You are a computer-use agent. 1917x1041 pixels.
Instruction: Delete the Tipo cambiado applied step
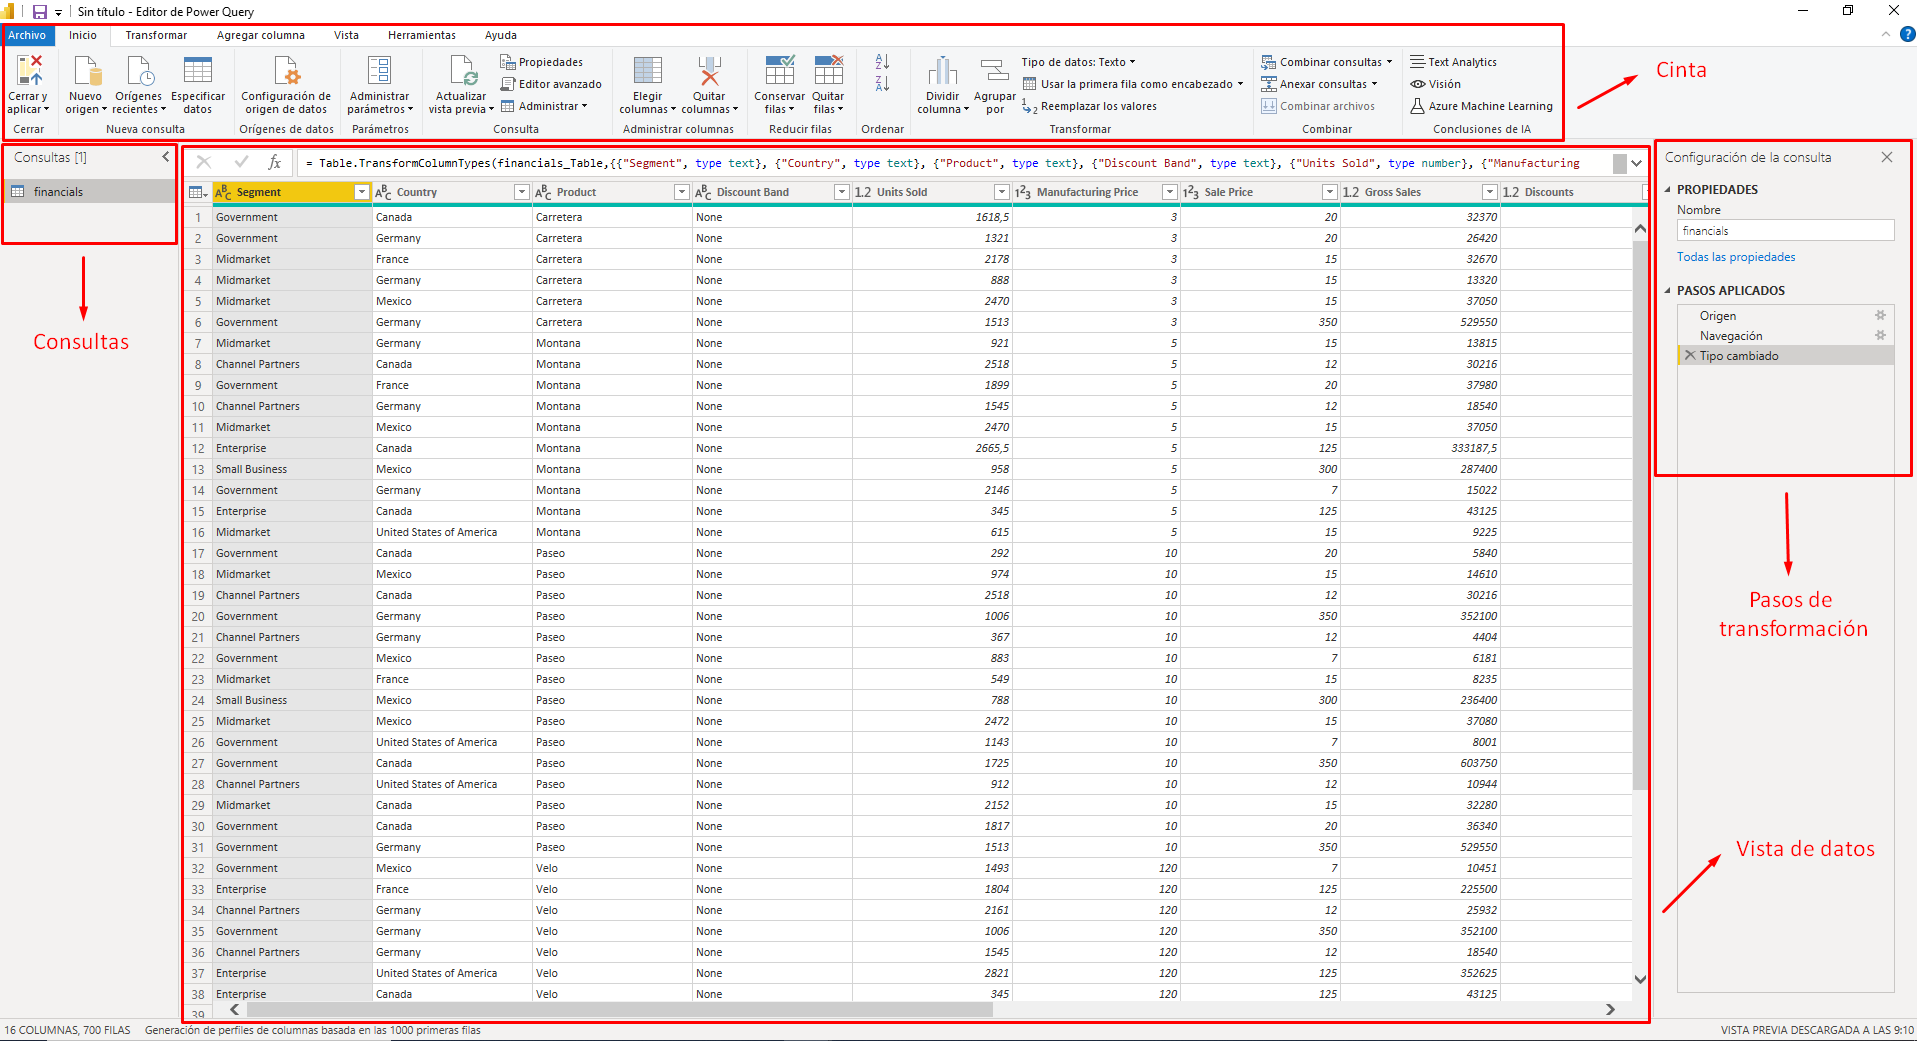1690,356
